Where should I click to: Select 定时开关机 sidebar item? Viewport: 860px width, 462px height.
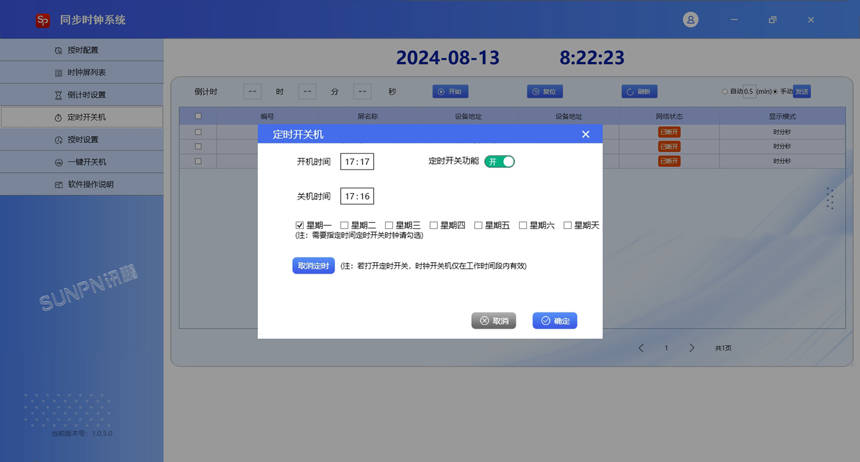tap(82, 117)
